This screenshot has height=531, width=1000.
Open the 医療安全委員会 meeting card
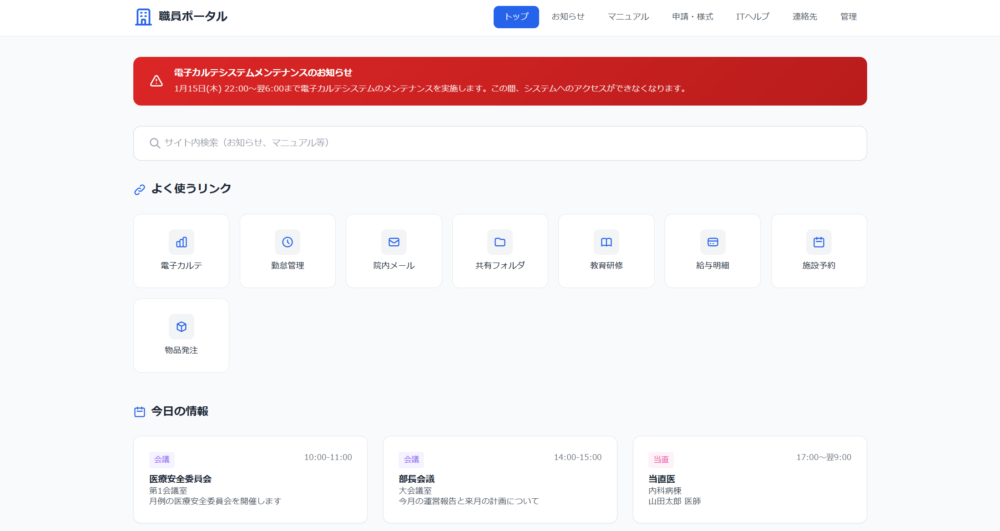(x=250, y=480)
